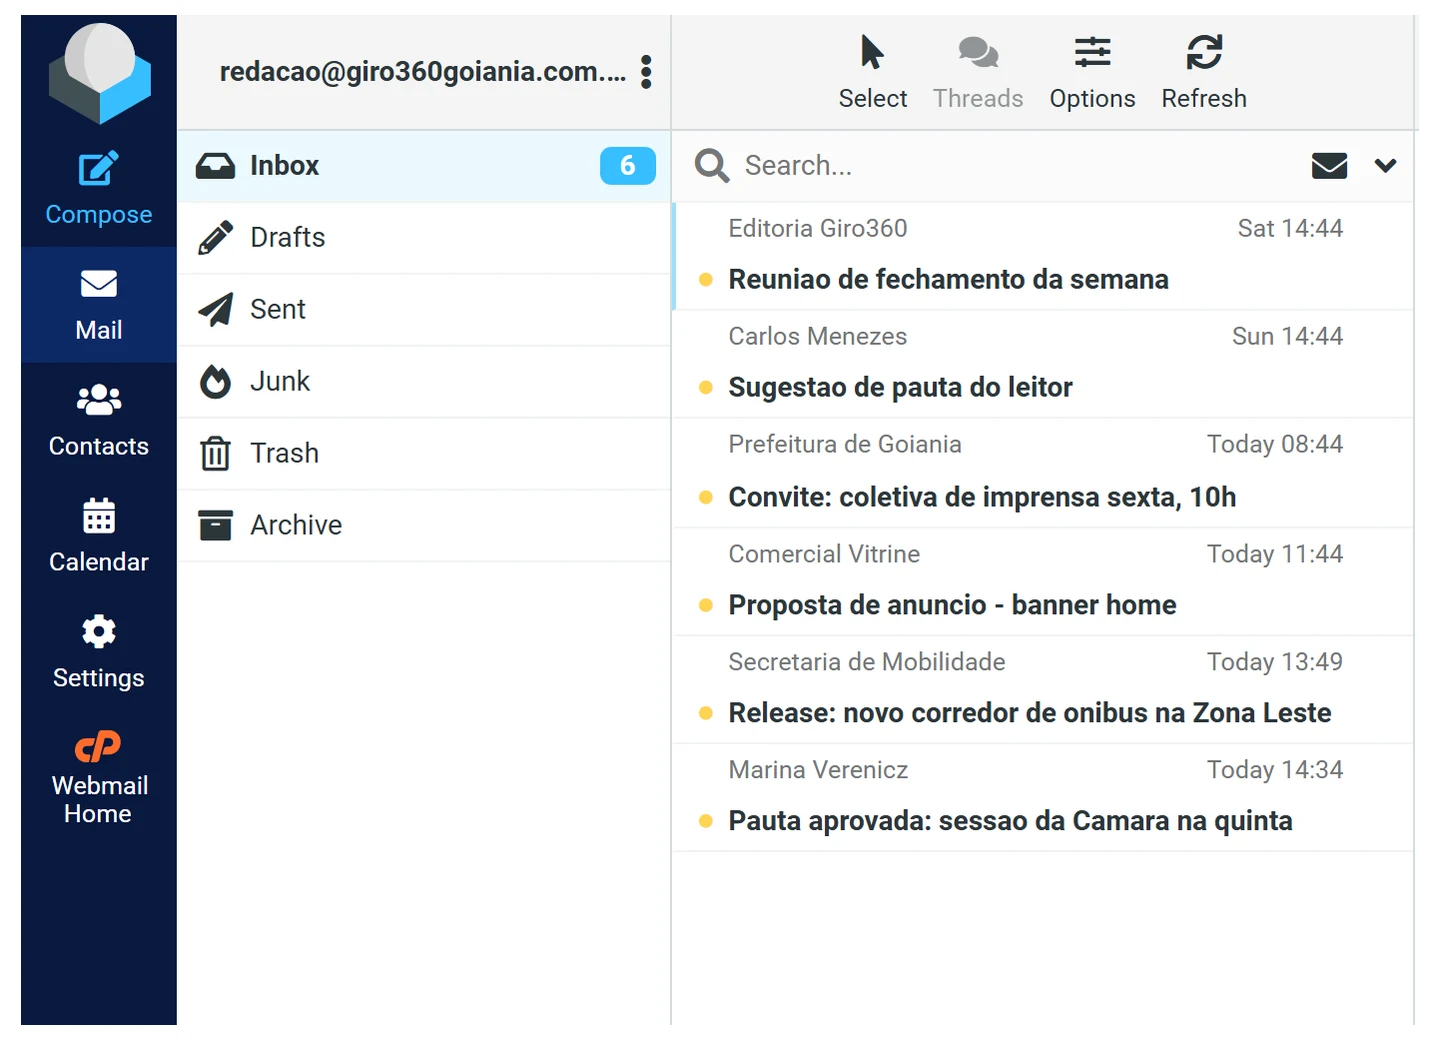Viewport: 1440px width, 1040px height.
Task: Open the list Options
Action: (x=1092, y=72)
